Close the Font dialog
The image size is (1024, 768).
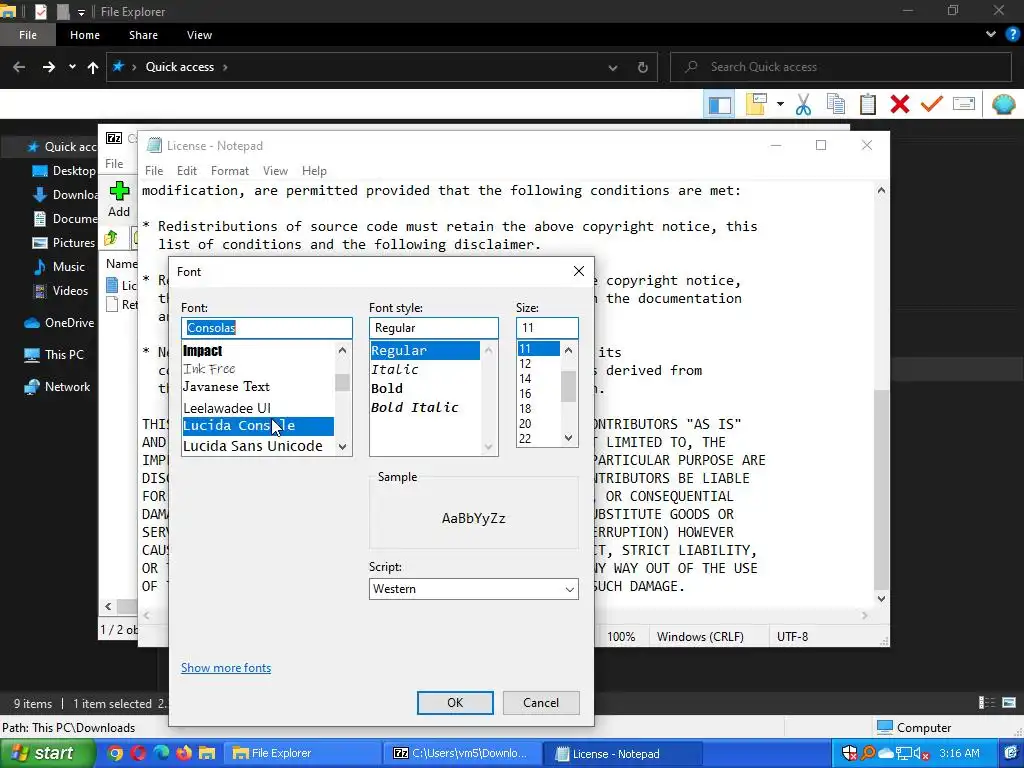click(x=579, y=271)
